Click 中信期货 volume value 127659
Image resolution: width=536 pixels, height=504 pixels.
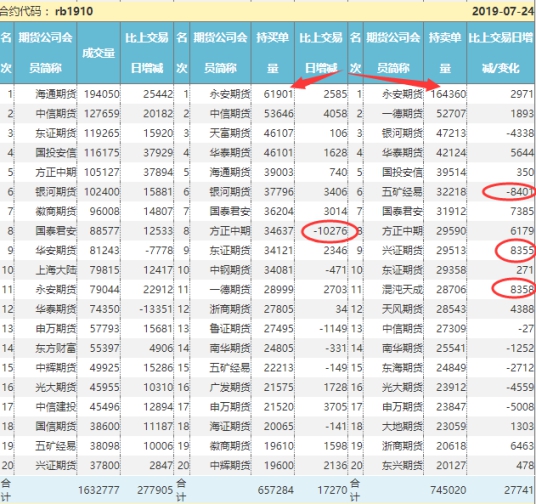[x=102, y=114]
